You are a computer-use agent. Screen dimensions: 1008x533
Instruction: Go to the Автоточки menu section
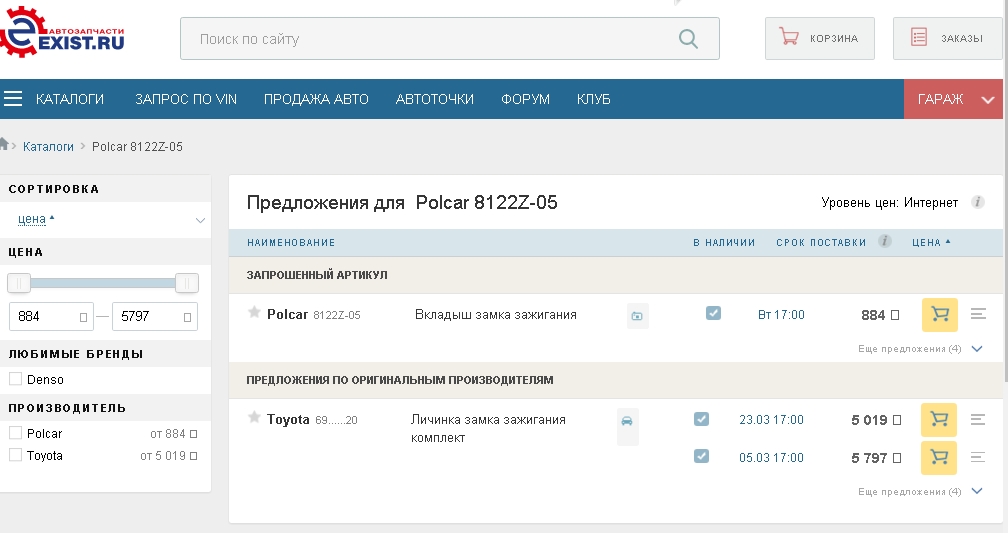coord(434,99)
